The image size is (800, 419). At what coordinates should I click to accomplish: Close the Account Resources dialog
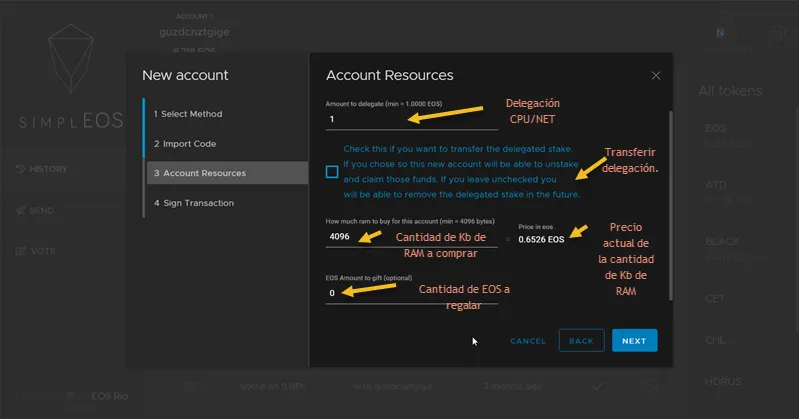[656, 76]
